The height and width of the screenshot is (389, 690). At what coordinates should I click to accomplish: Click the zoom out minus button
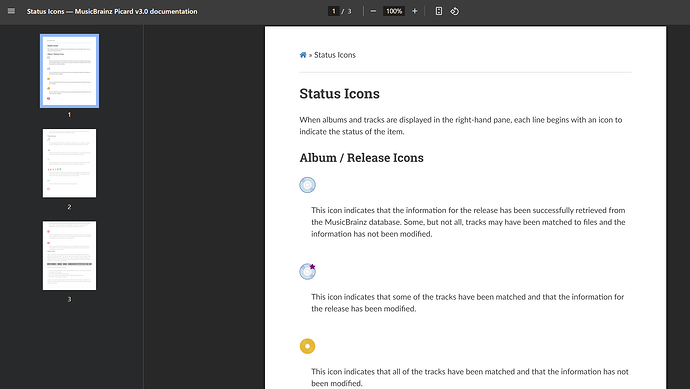373,11
